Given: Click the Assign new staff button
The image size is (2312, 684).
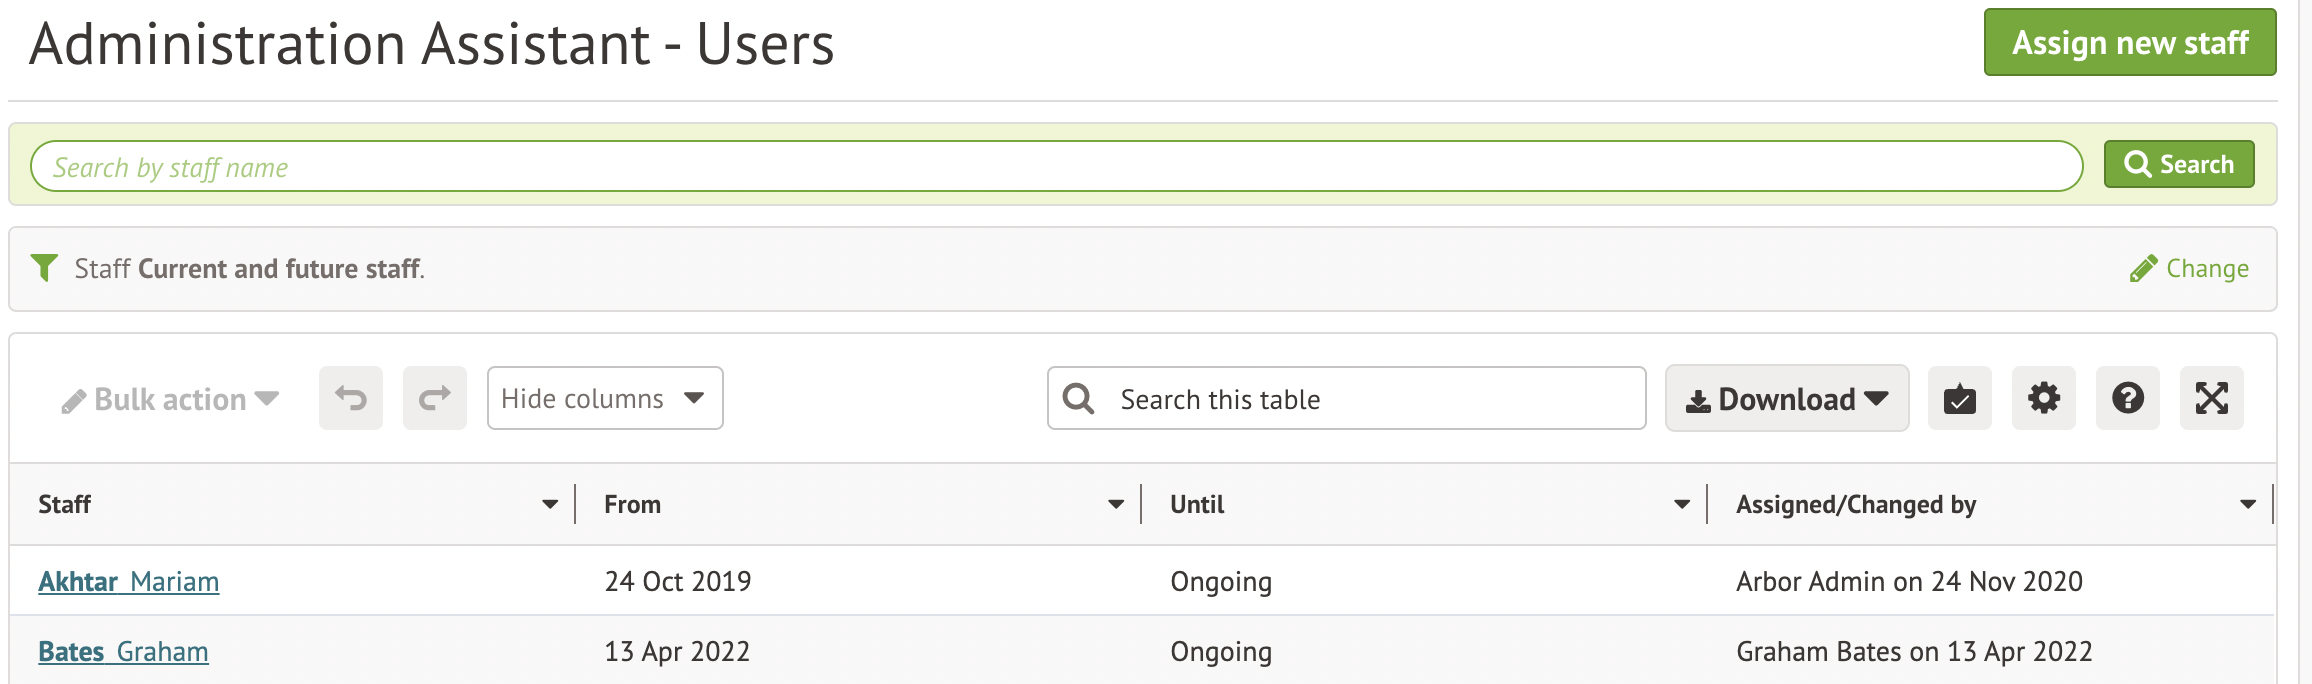Looking at the screenshot, I should pyautogui.click(x=2129, y=42).
